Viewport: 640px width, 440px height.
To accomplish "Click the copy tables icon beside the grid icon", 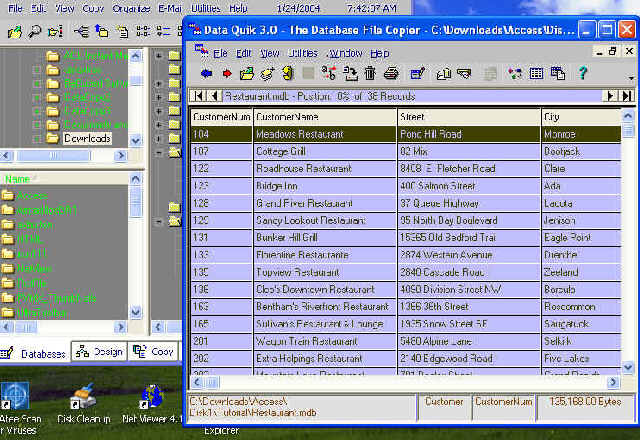I will (x=558, y=74).
